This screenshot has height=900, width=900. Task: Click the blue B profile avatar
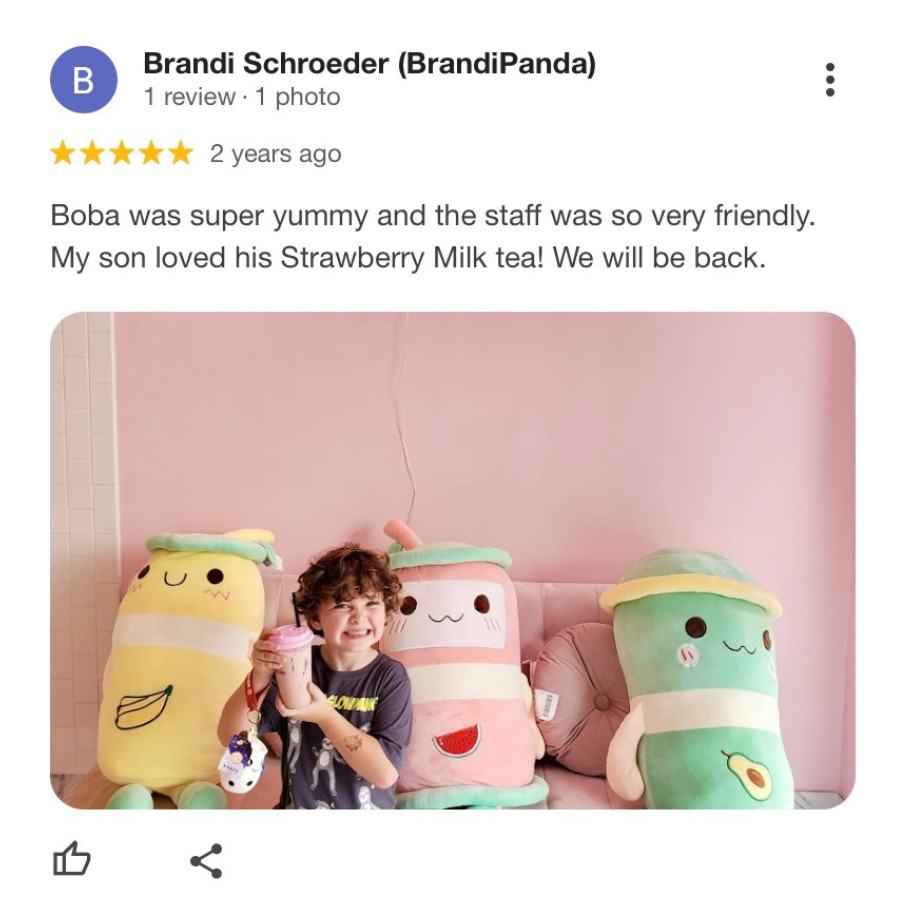(x=84, y=80)
